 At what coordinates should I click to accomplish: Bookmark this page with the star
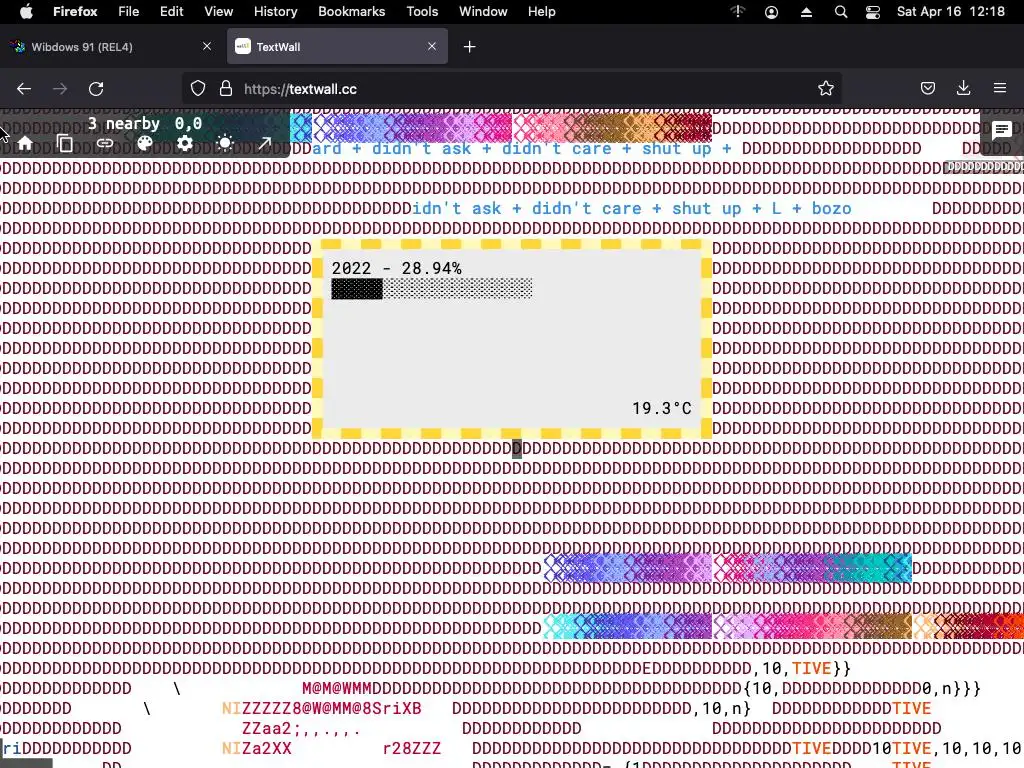825,89
